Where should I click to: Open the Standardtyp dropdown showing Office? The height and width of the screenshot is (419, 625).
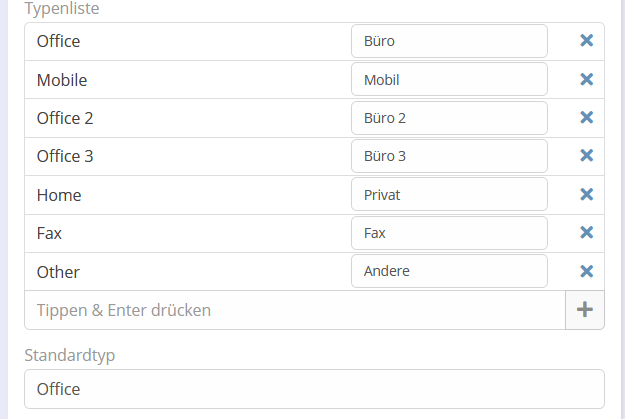tap(314, 389)
